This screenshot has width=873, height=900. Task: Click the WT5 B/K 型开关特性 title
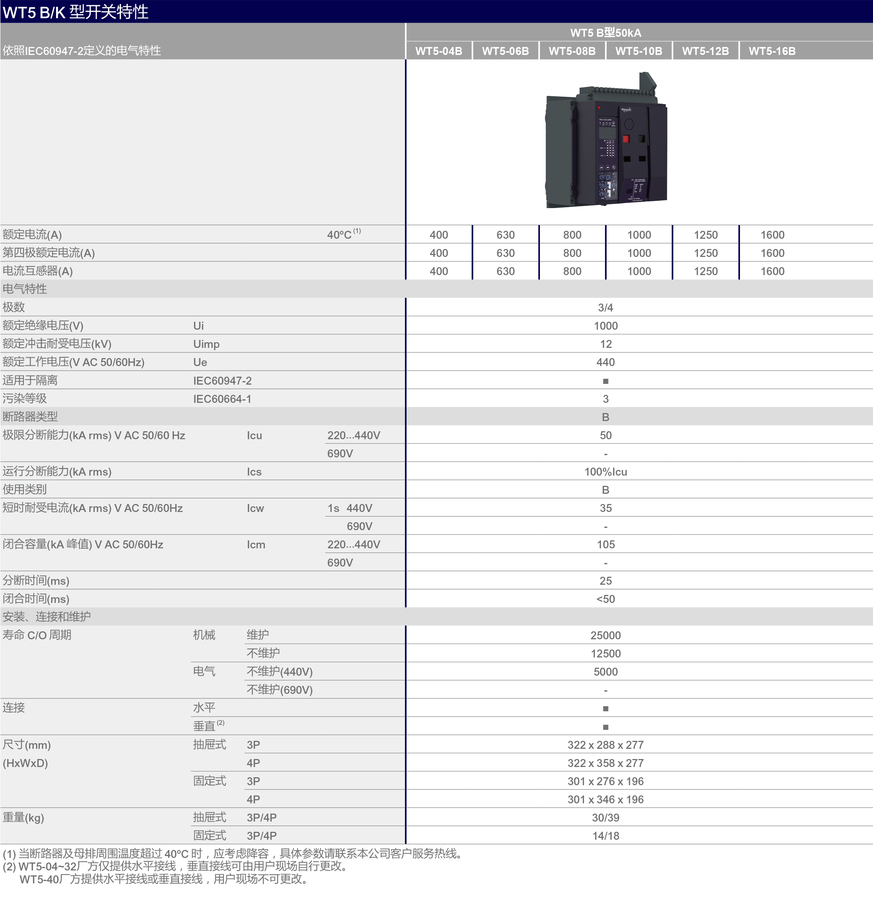(75, 12)
